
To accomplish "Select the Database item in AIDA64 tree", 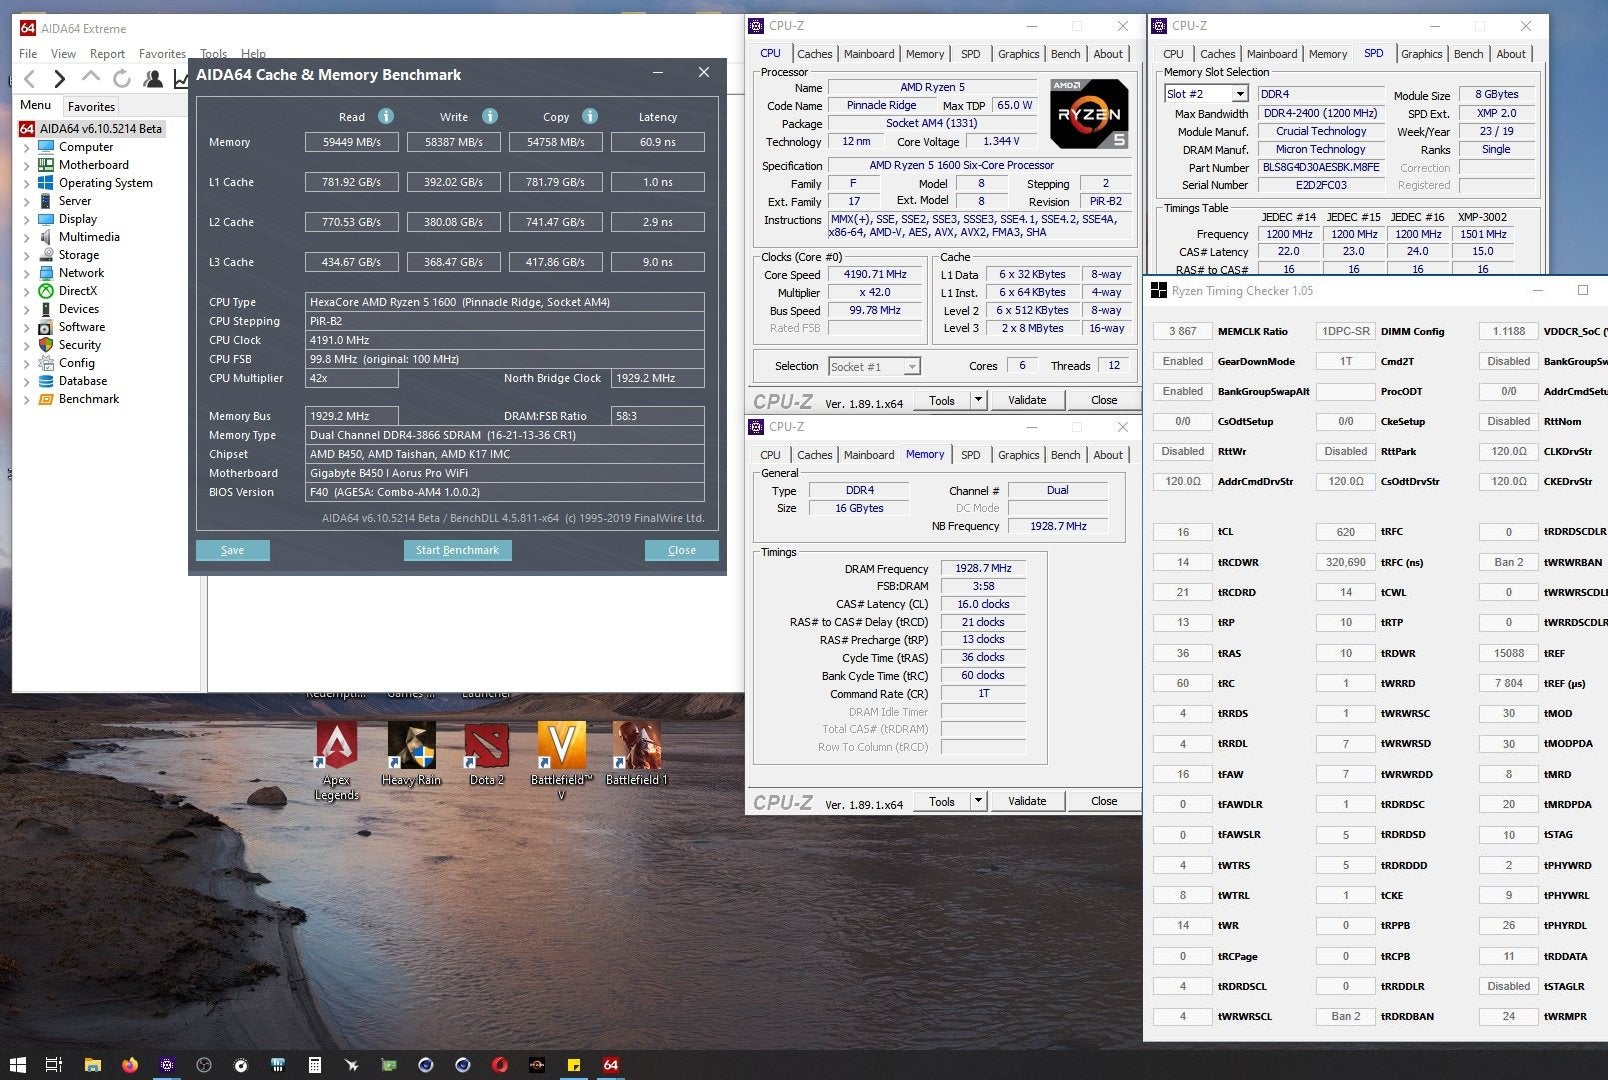I will point(83,381).
